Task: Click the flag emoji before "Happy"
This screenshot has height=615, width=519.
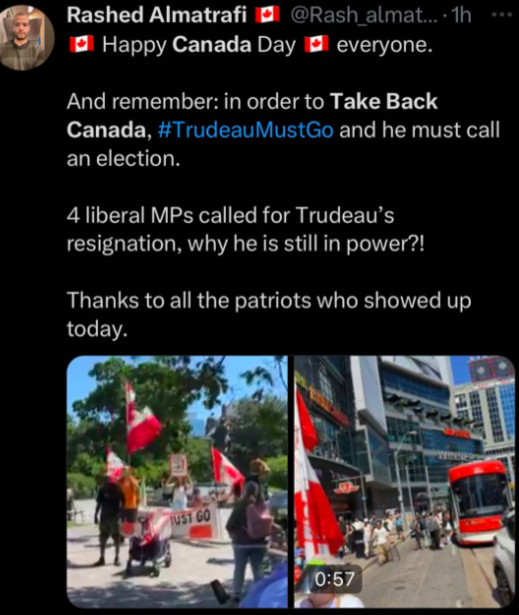Action: click(x=81, y=44)
